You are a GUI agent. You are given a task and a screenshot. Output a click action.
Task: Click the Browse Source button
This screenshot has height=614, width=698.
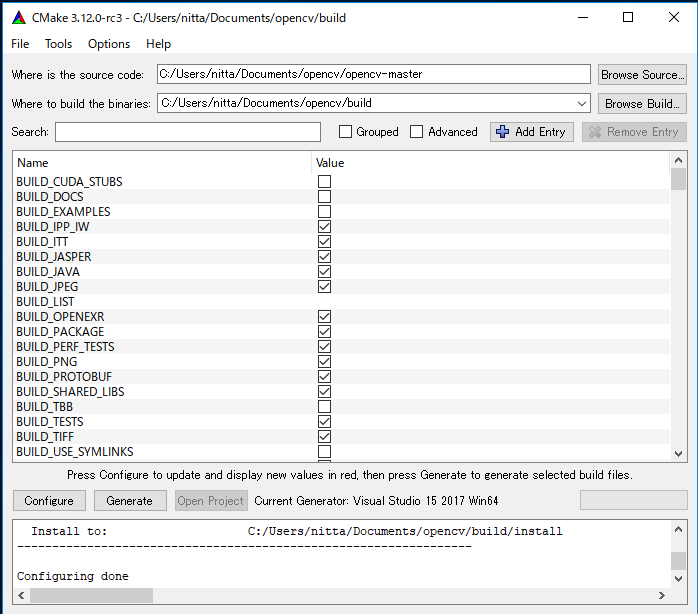click(x=642, y=75)
